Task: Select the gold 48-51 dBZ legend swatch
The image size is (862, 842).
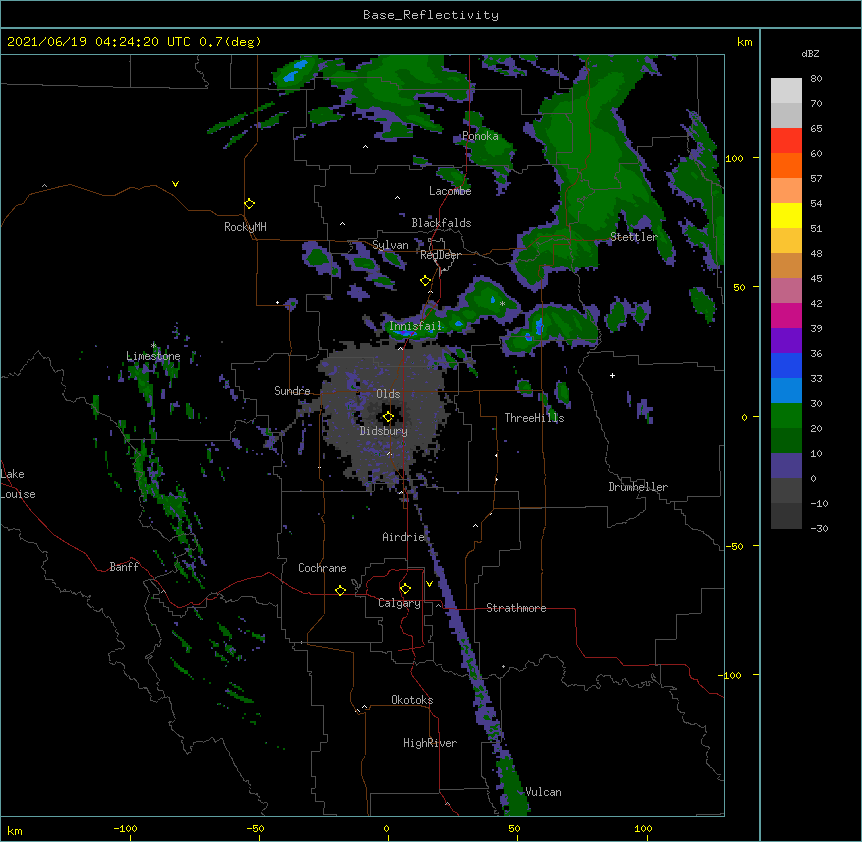Action: pyautogui.click(x=786, y=240)
